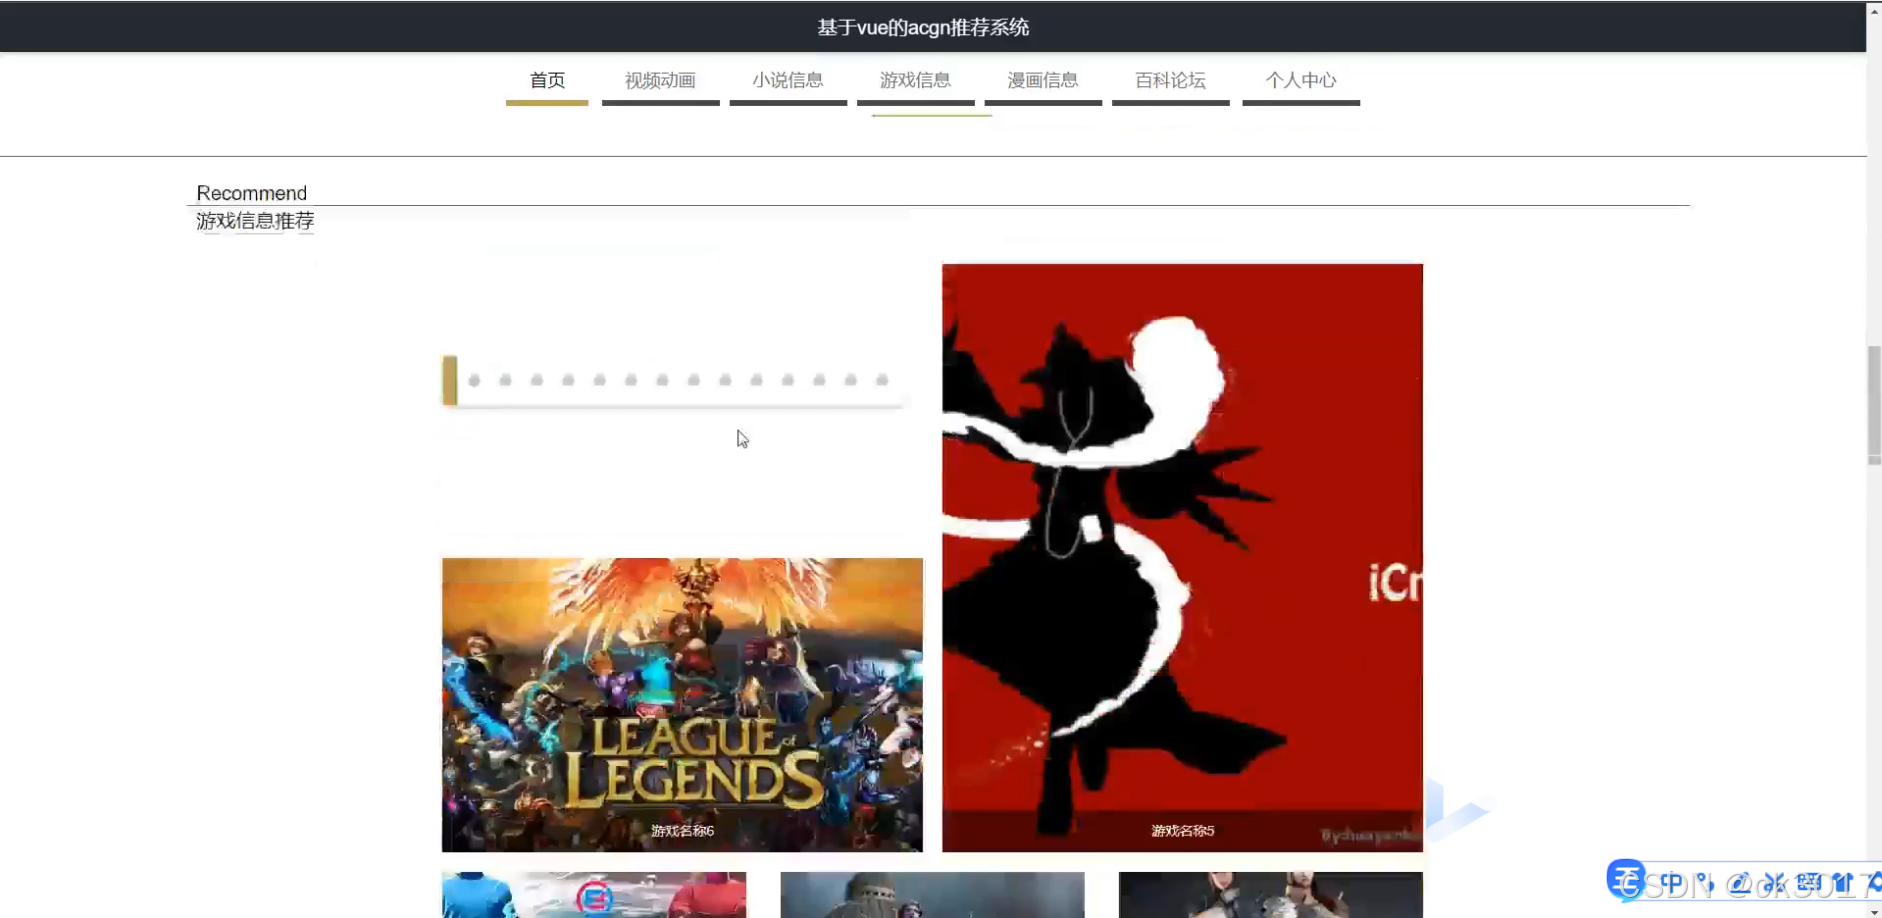Open the 个人中心 tab

click(x=1301, y=81)
